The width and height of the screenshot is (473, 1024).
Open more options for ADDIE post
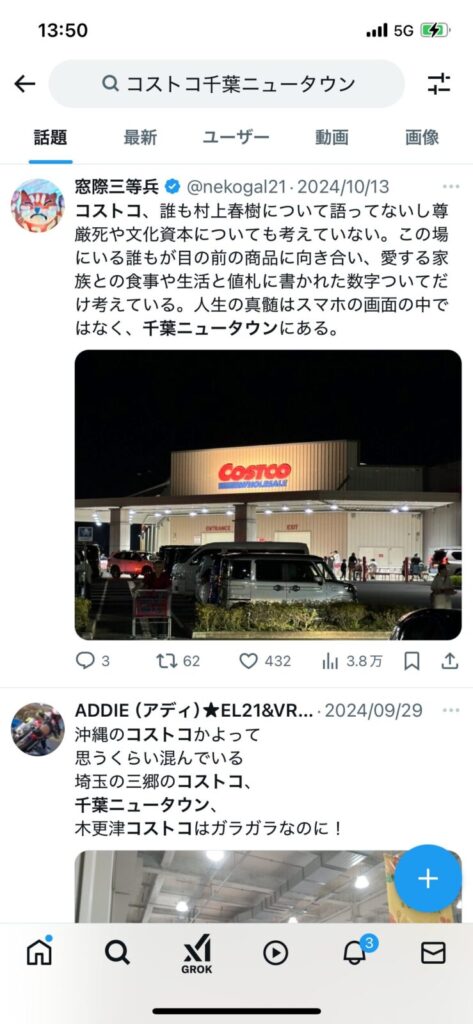point(451,710)
